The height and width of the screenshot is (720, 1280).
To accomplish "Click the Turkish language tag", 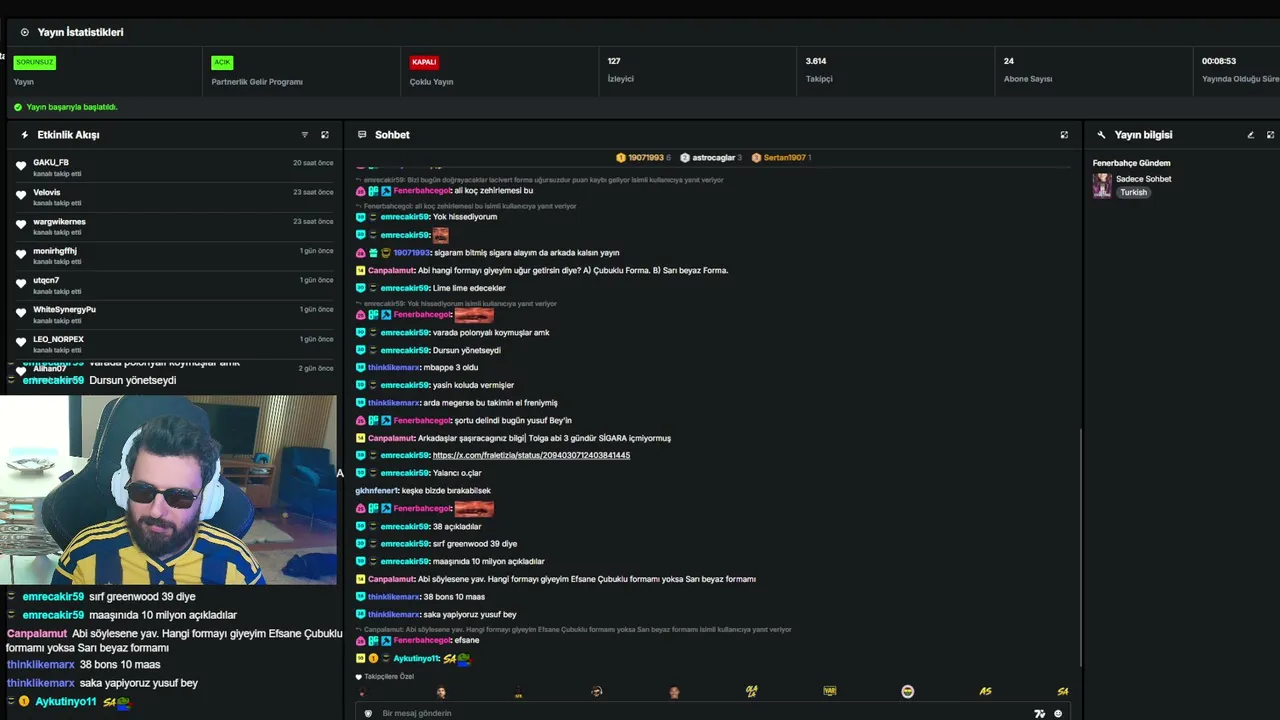I will (x=1133, y=193).
